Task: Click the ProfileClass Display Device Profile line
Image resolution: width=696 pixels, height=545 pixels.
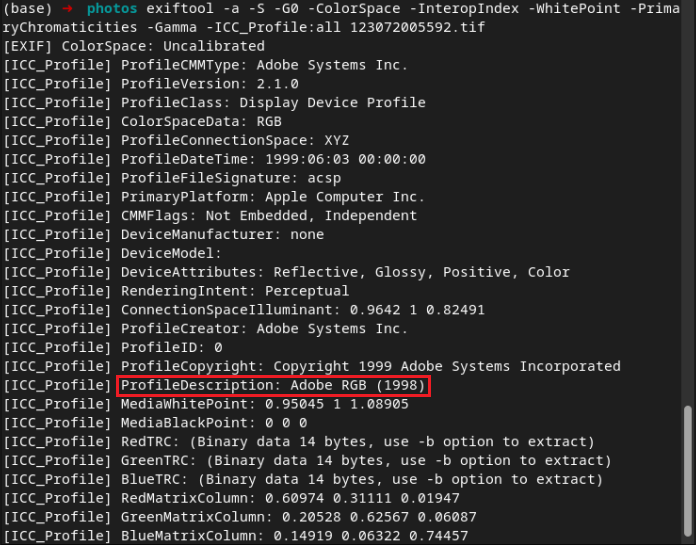Action: (x=214, y=102)
